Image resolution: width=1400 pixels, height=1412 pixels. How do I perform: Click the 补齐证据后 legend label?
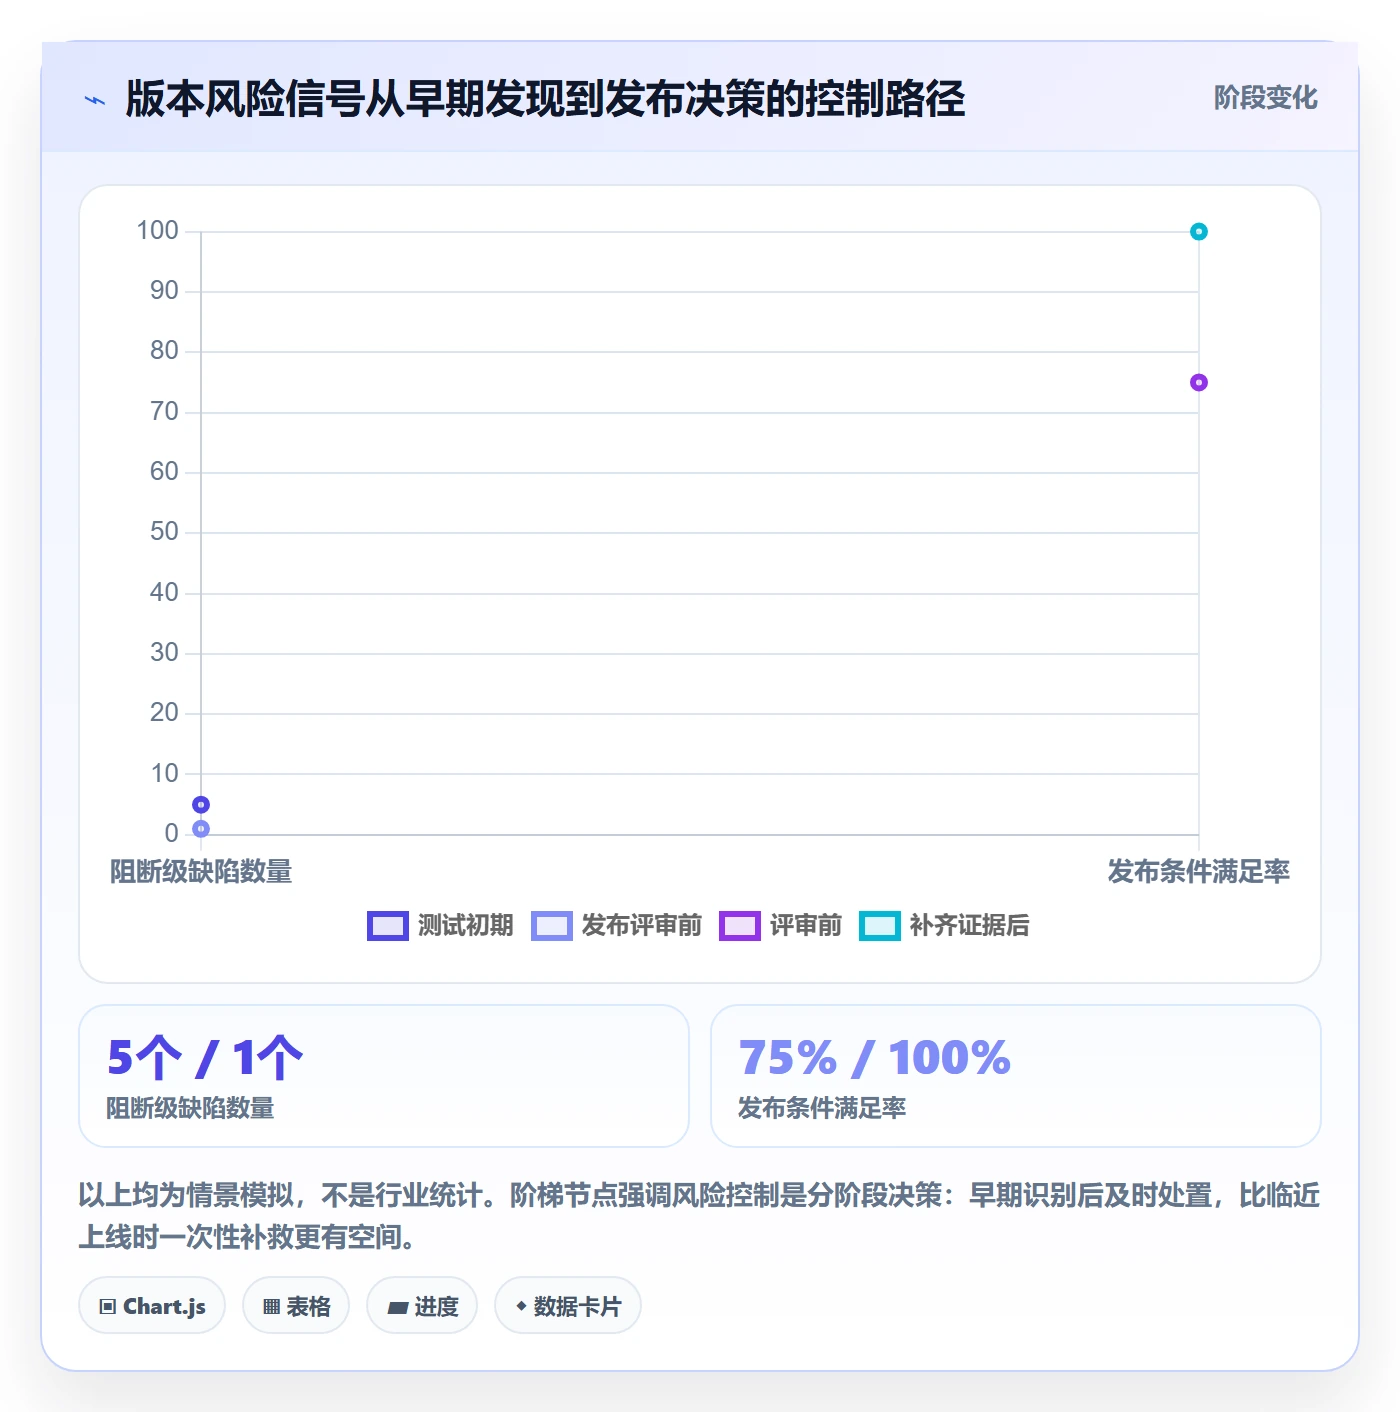pos(969,926)
